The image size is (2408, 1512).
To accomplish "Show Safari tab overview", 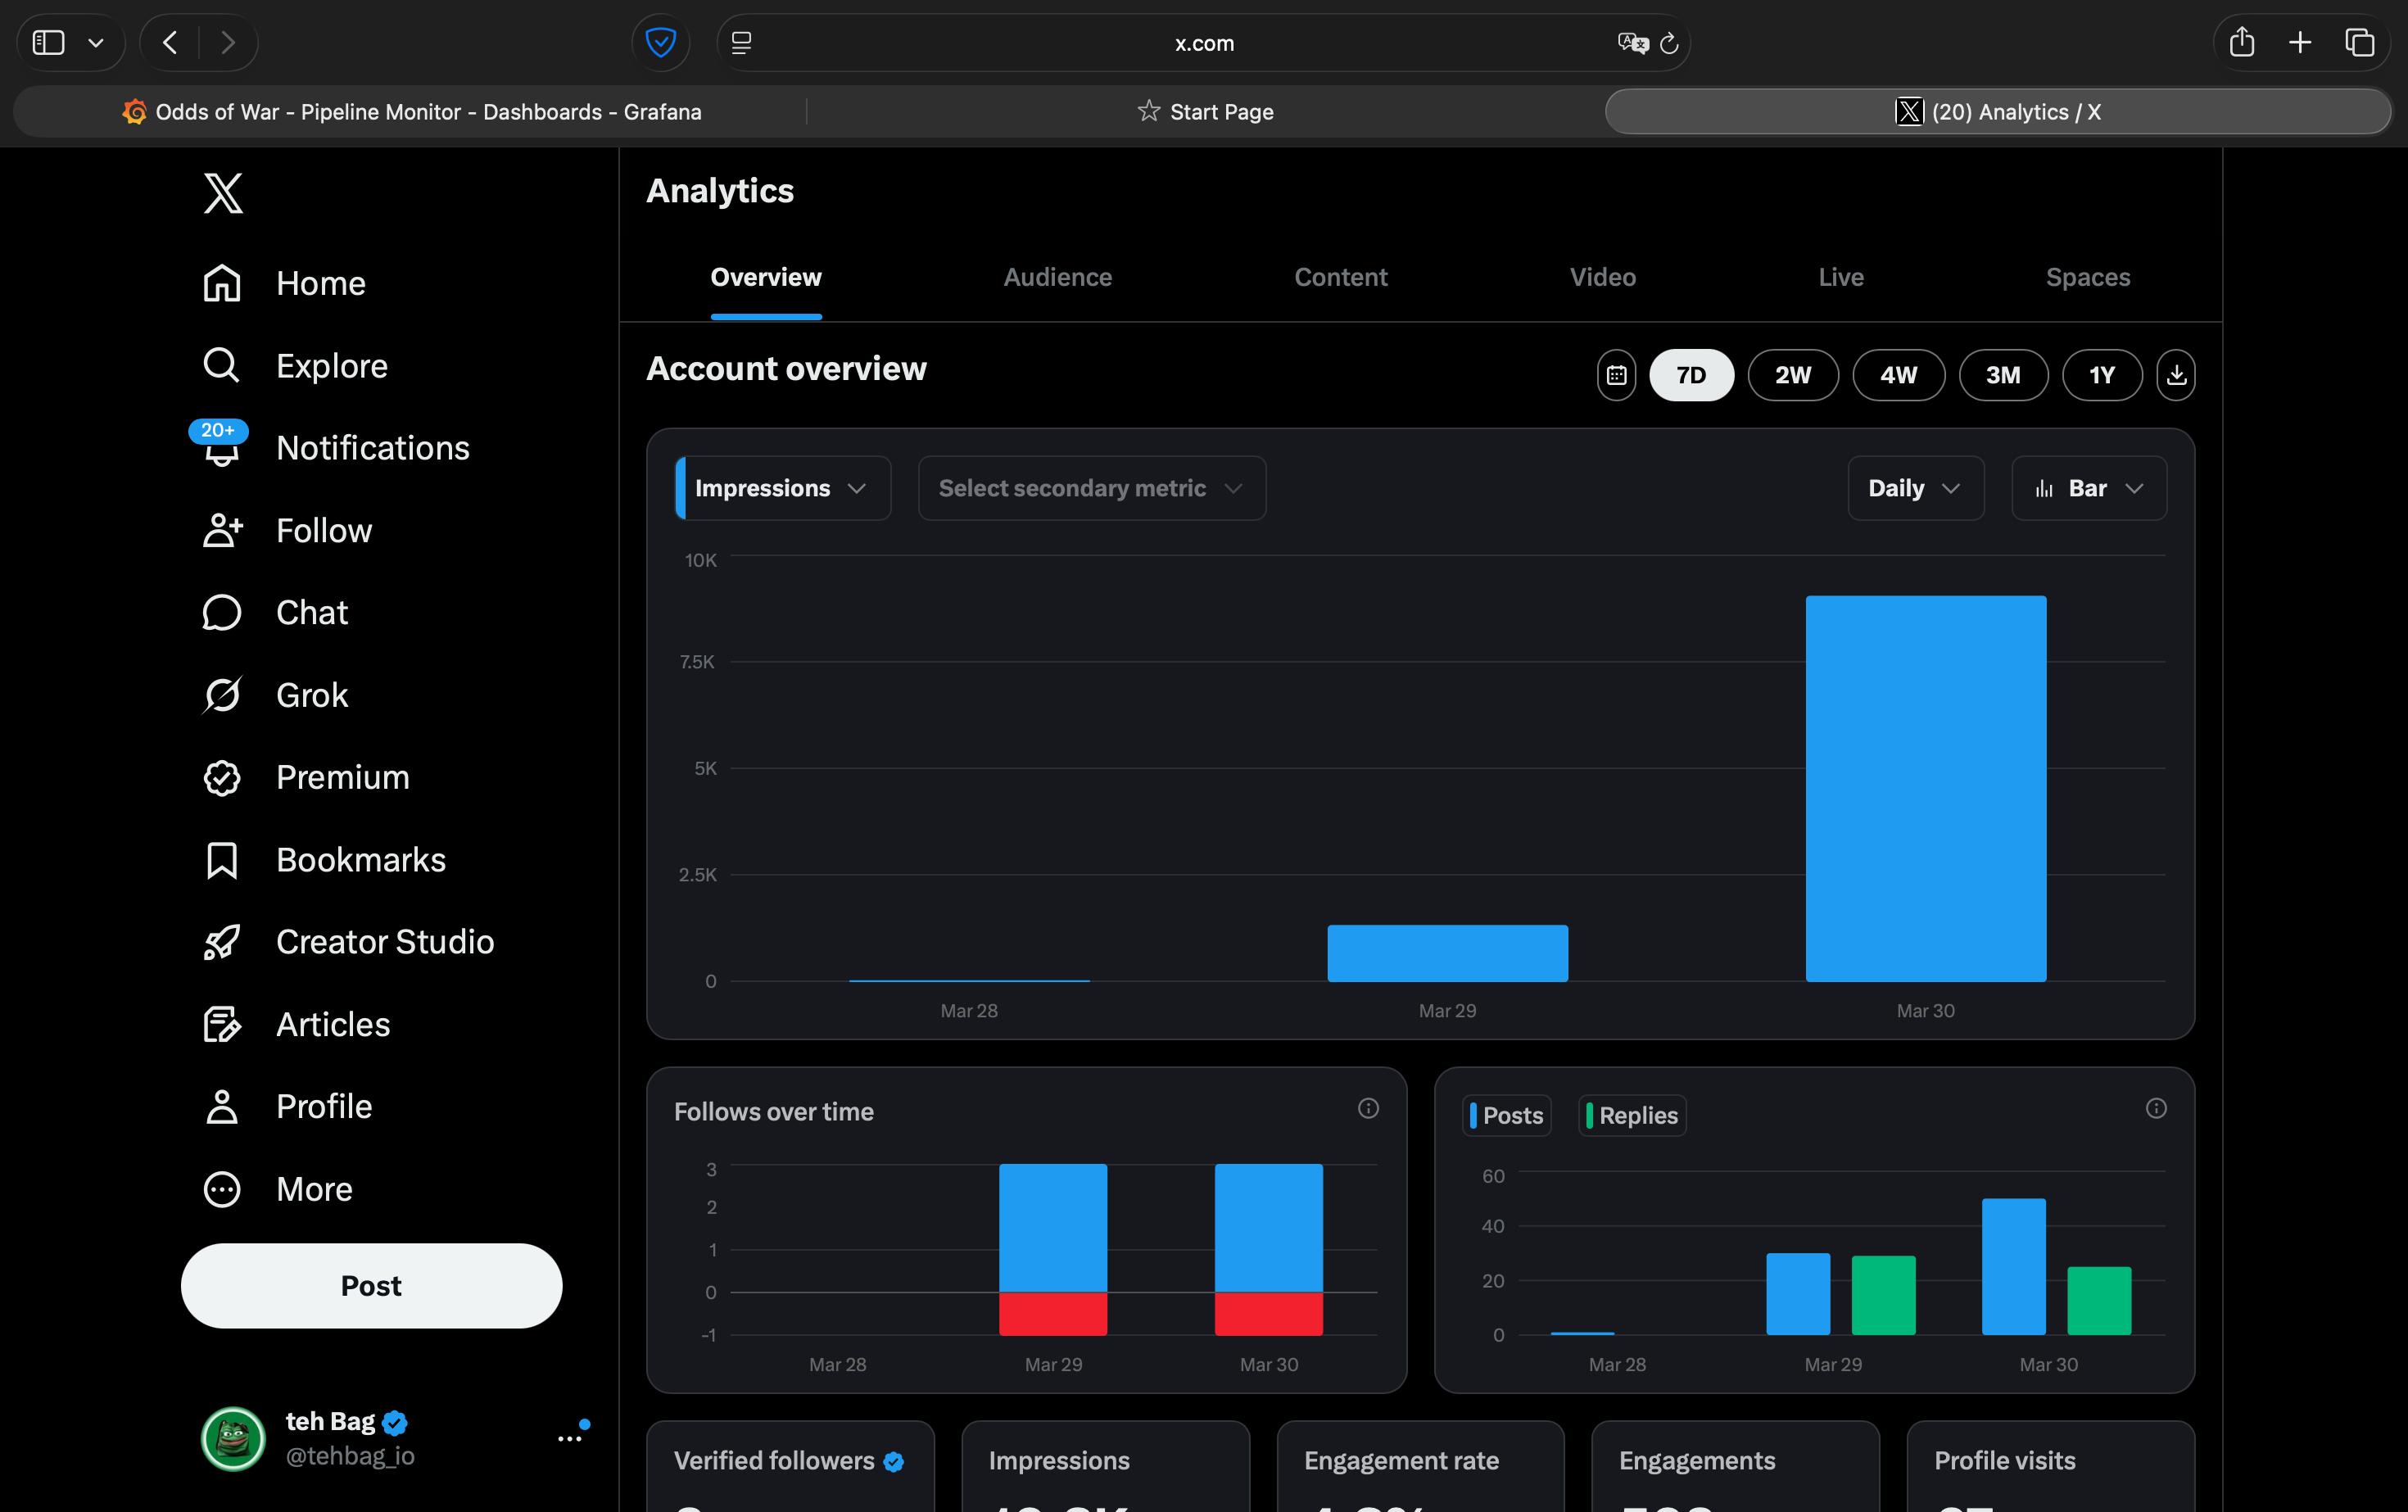I will coord(2360,42).
